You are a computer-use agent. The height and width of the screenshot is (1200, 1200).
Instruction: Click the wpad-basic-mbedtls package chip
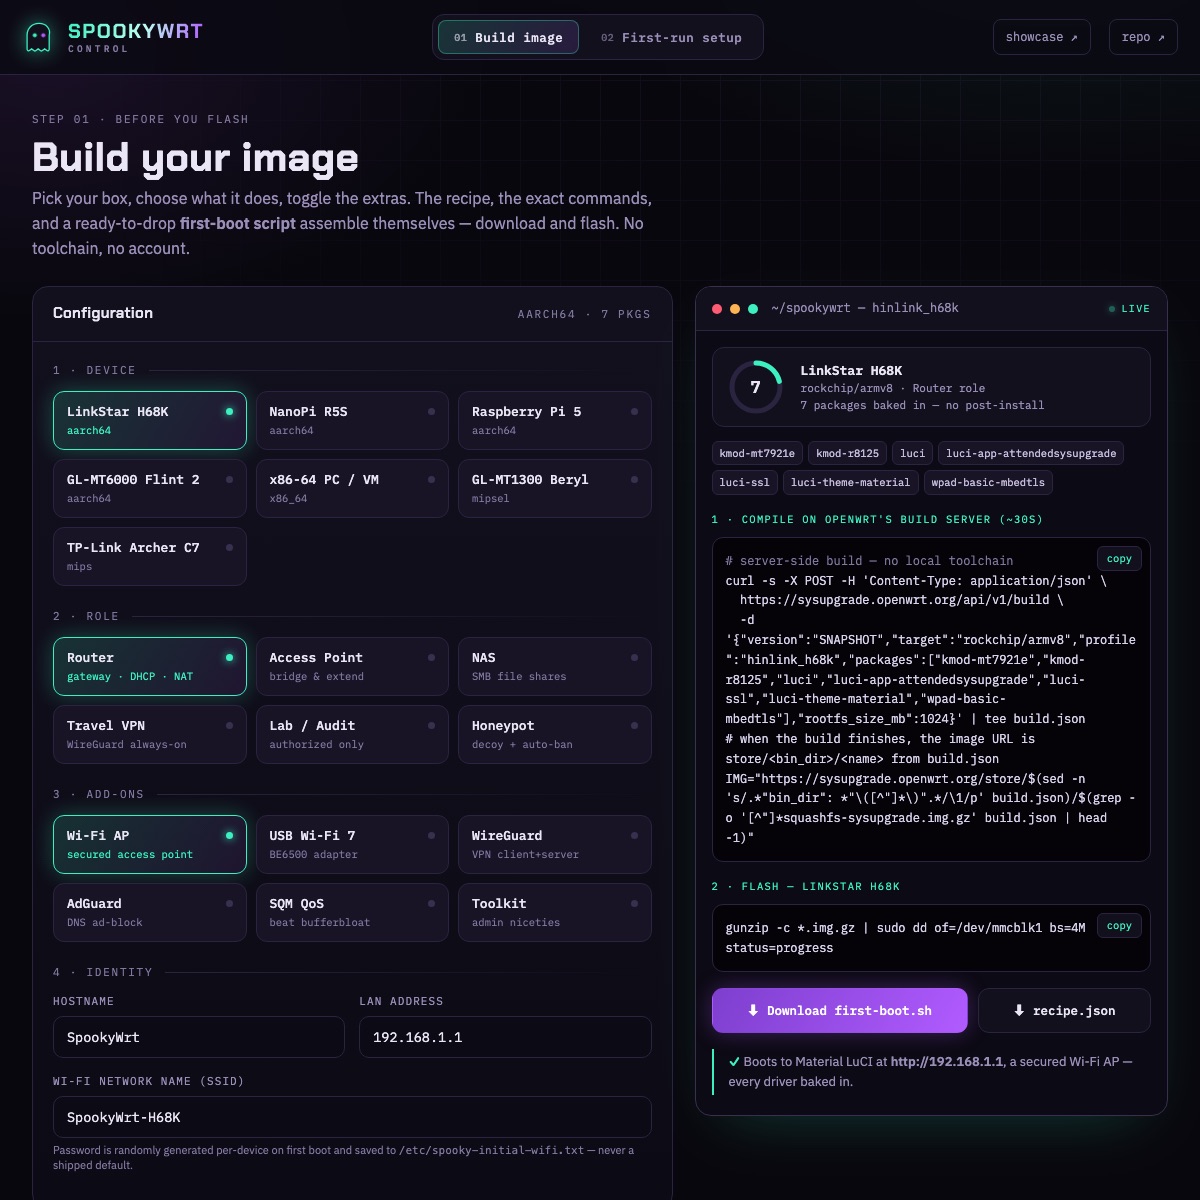(x=988, y=482)
